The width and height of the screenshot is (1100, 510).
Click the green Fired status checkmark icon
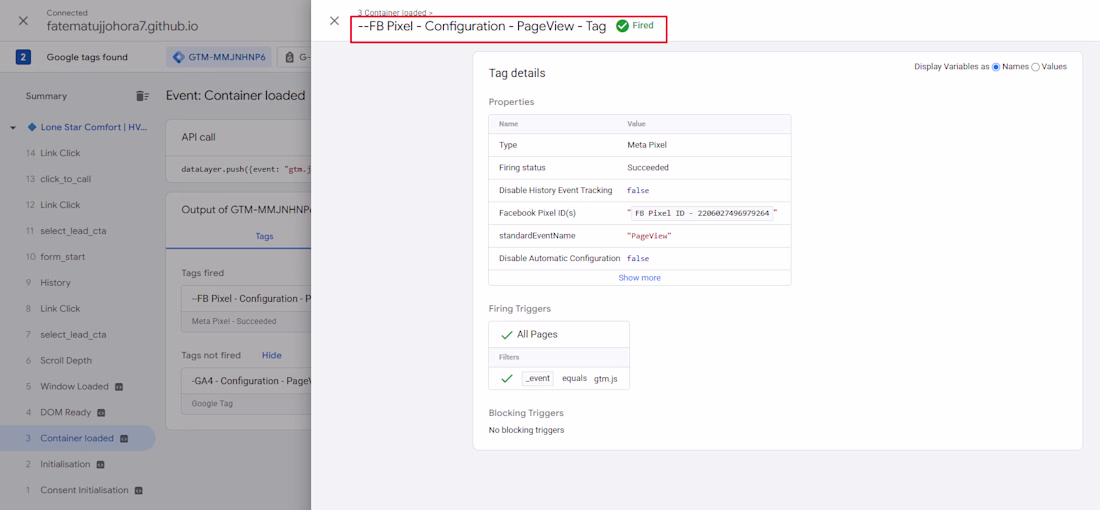coord(622,26)
